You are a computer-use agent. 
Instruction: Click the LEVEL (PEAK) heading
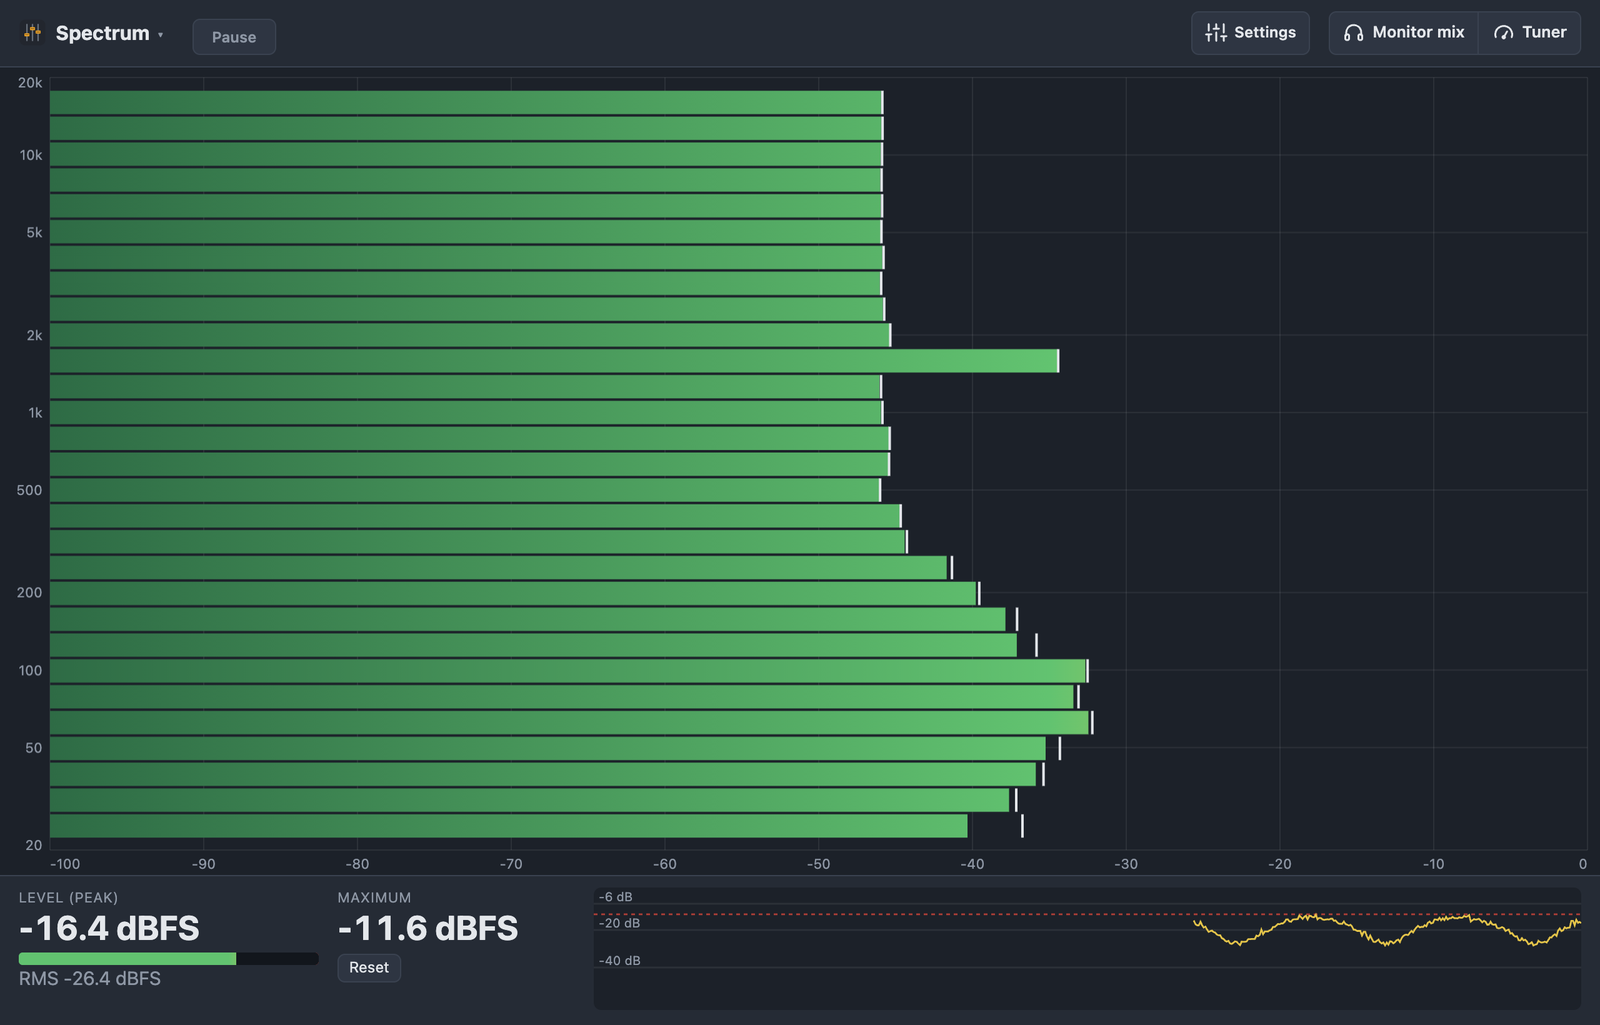pos(68,898)
